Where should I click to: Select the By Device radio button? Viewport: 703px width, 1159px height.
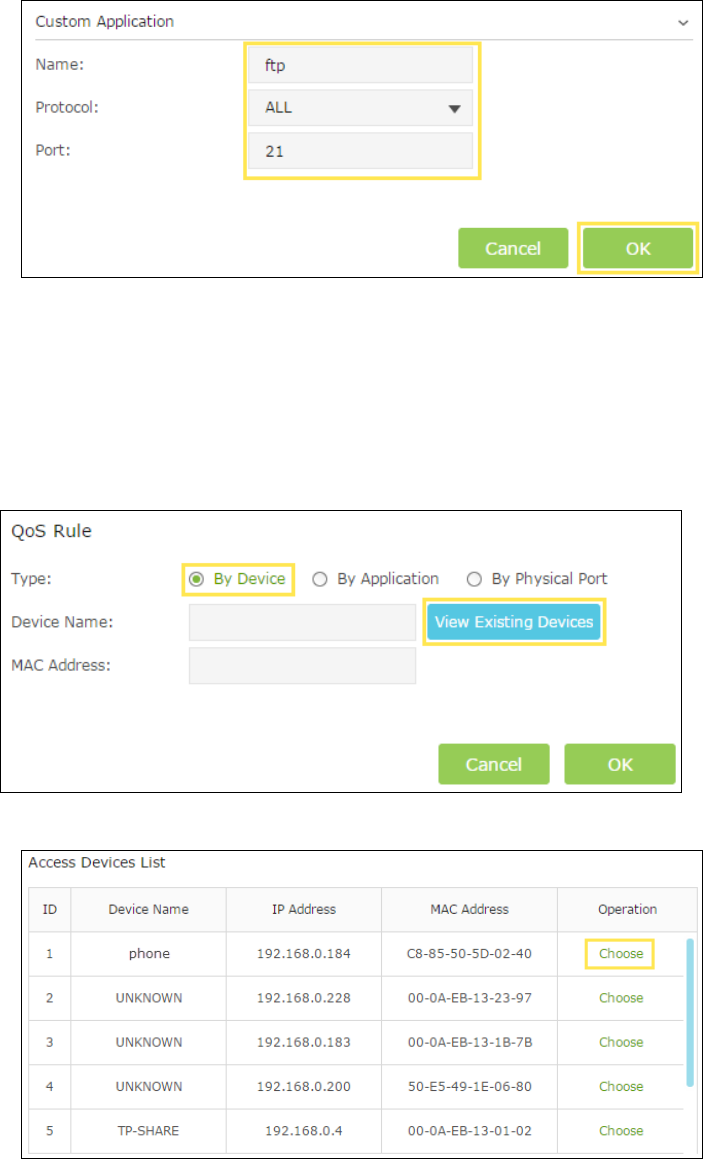tap(196, 580)
